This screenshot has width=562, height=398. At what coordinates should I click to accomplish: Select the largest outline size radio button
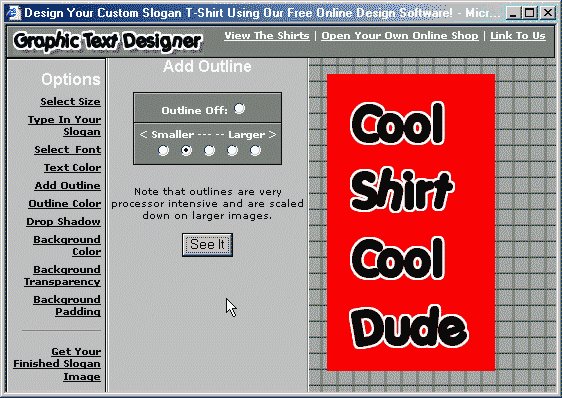pyautogui.click(x=255, y=150)
